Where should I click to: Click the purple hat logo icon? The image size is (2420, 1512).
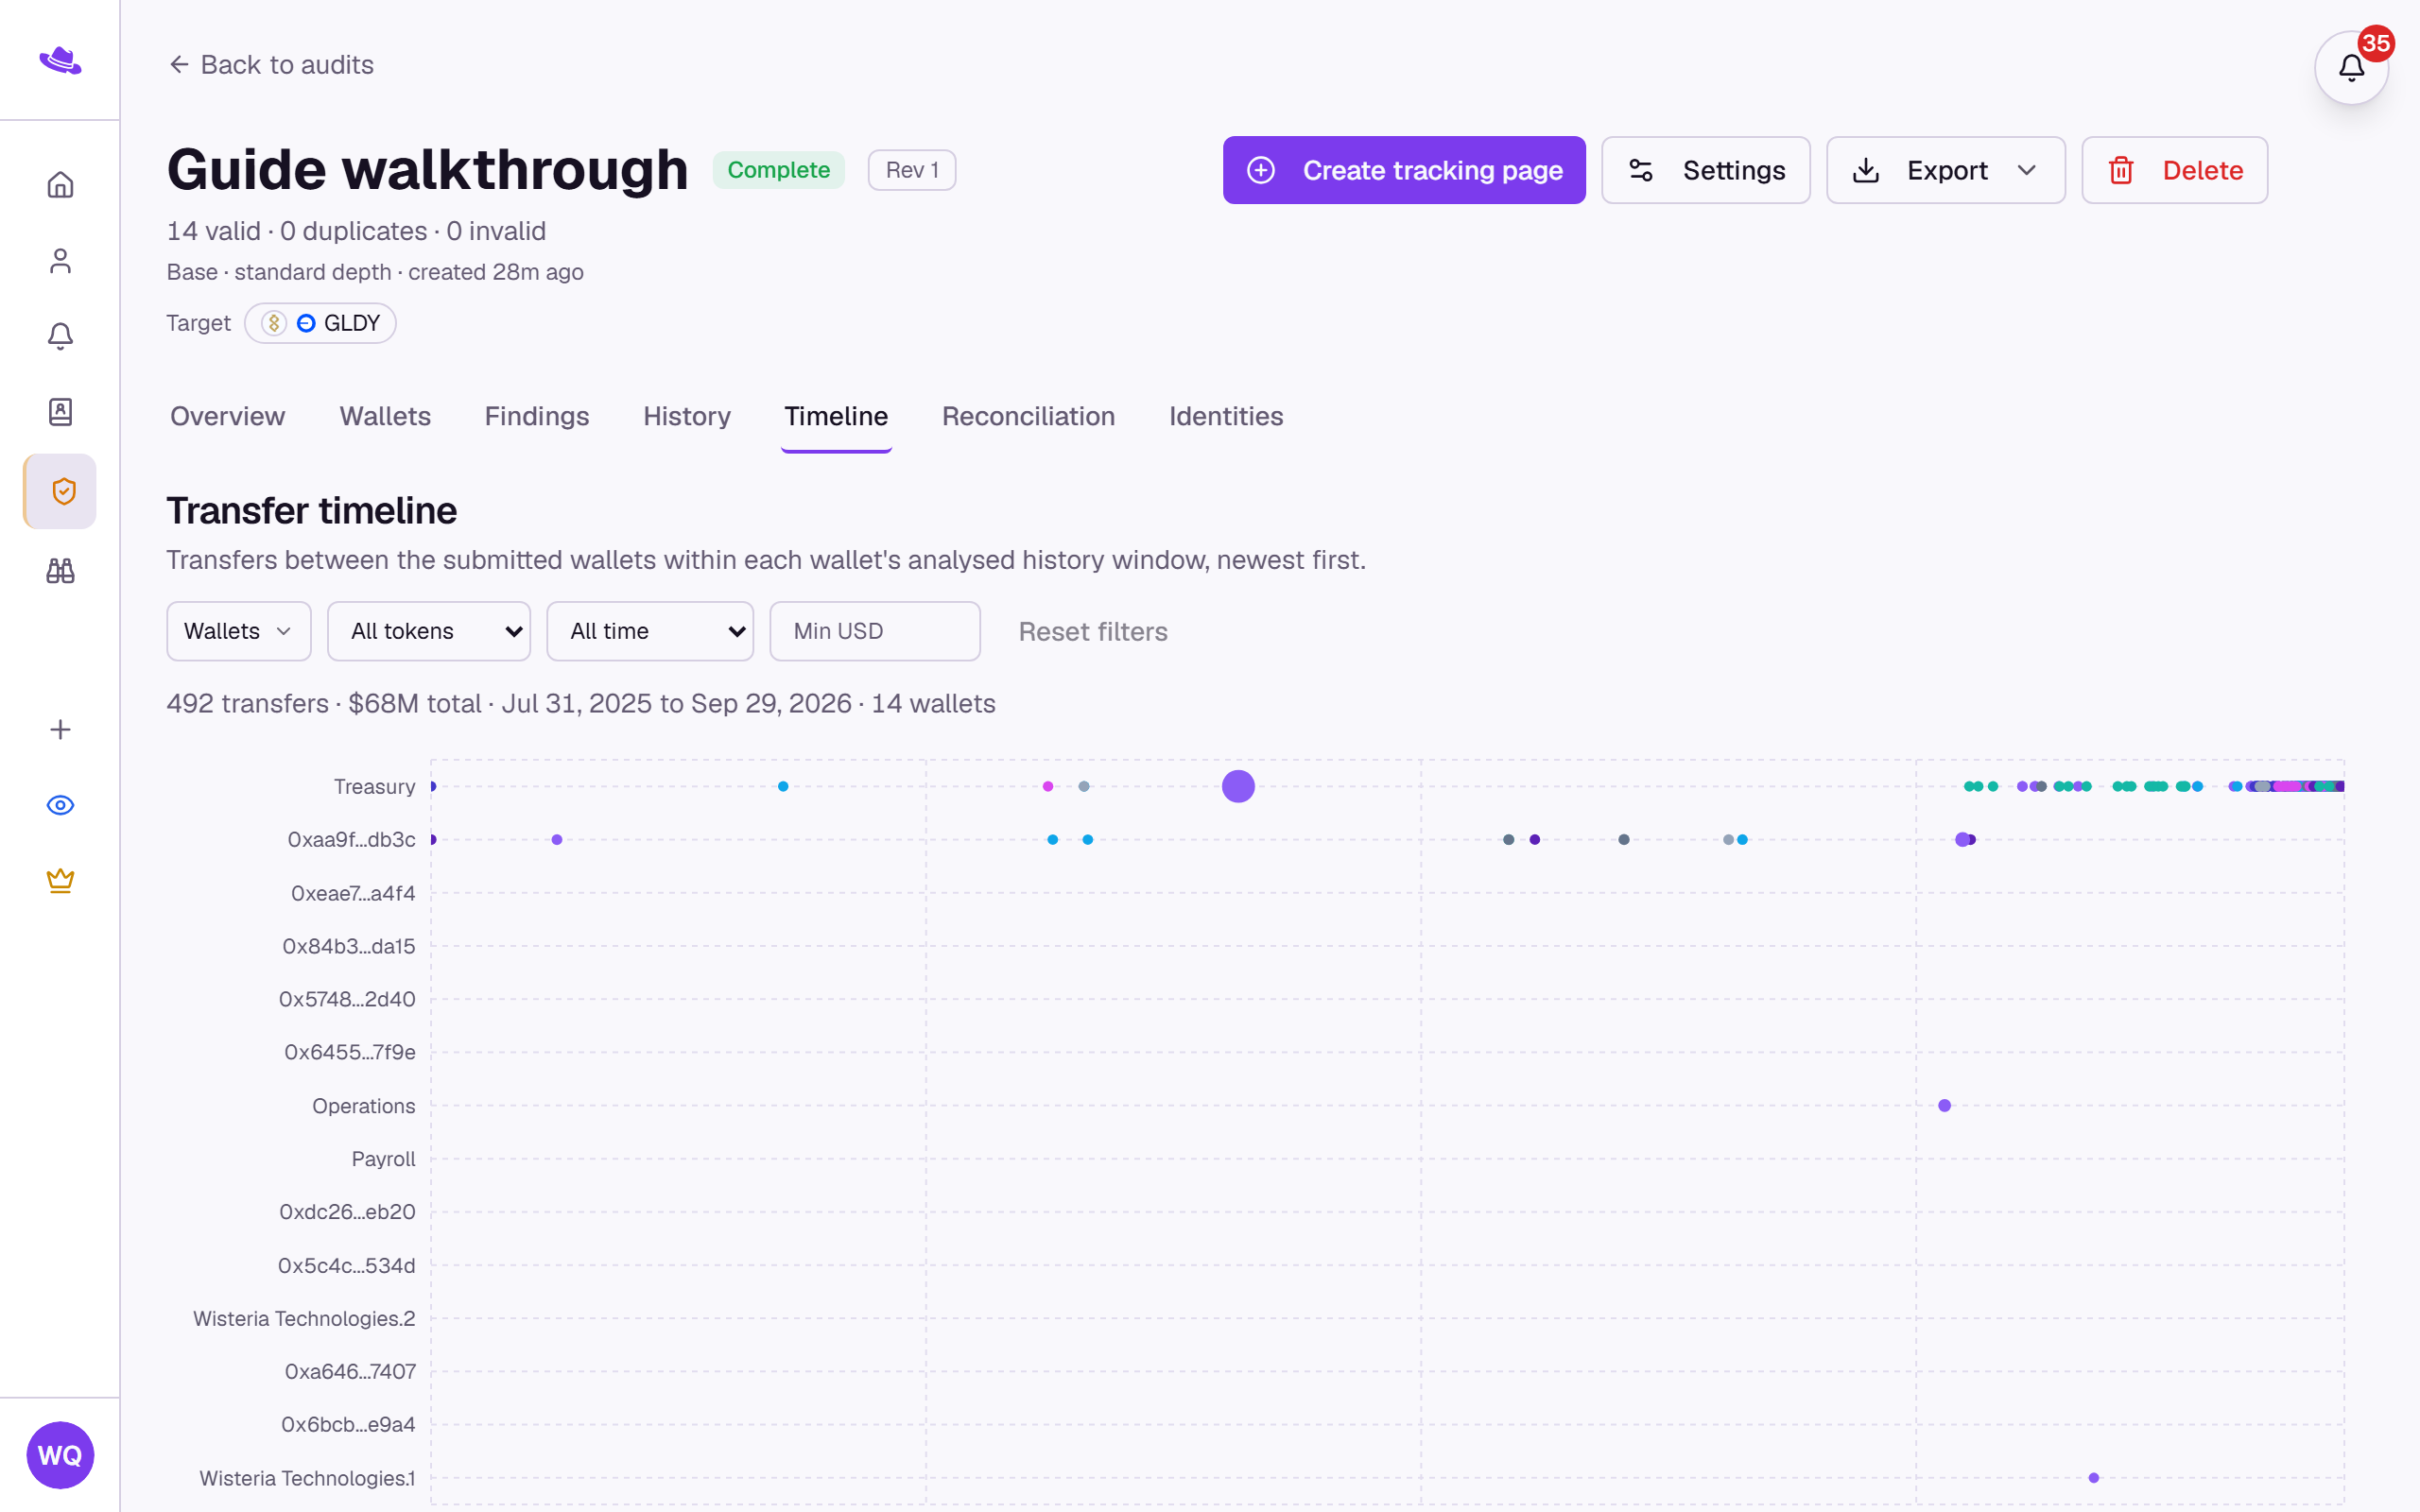point(60,60)
